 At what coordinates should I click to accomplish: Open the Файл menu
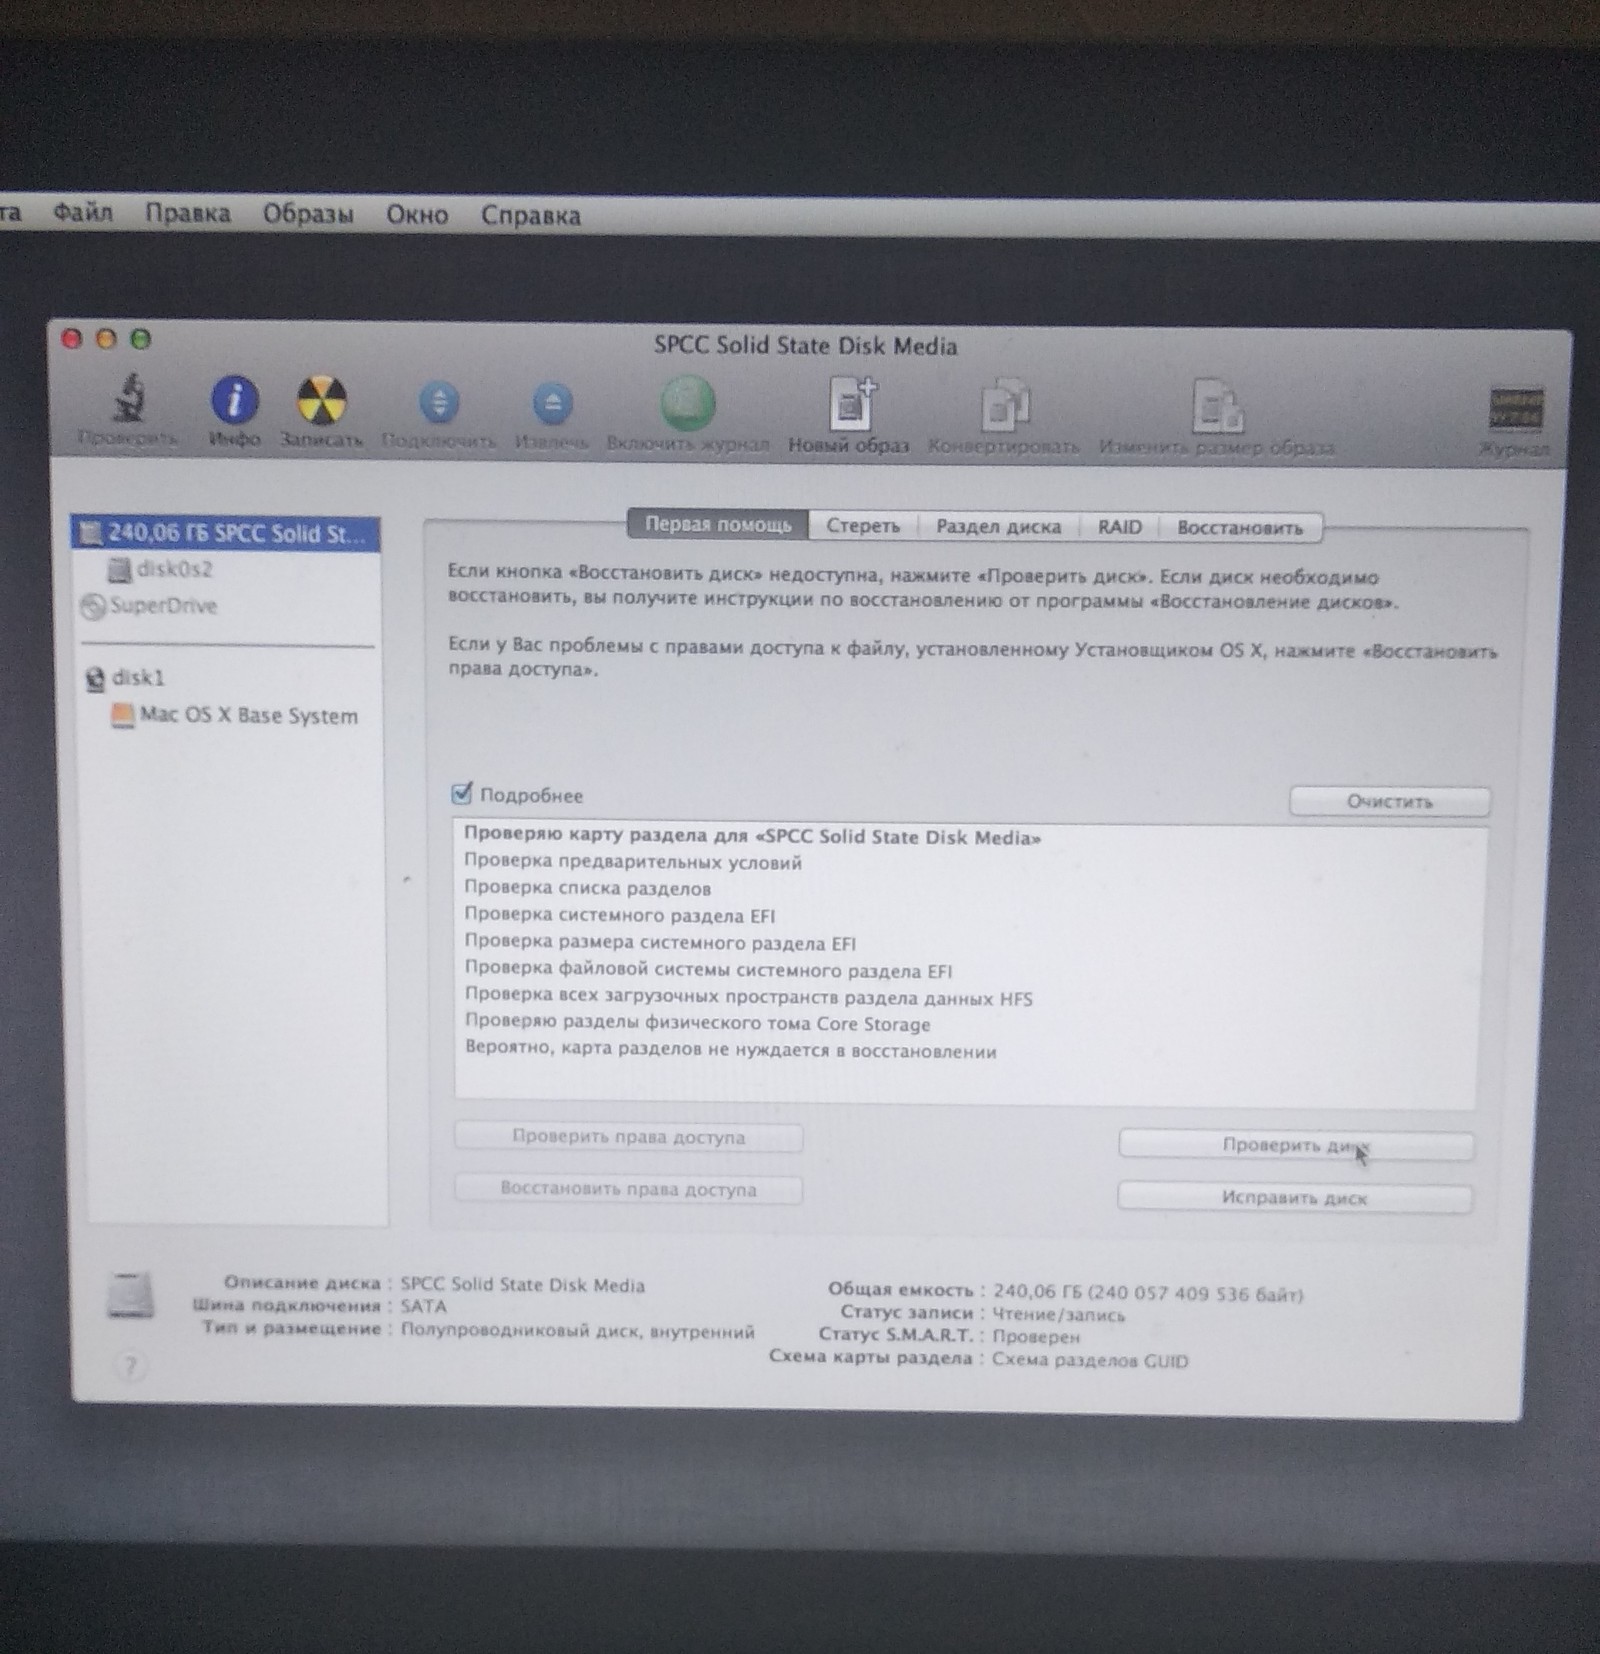click(82, 212)
